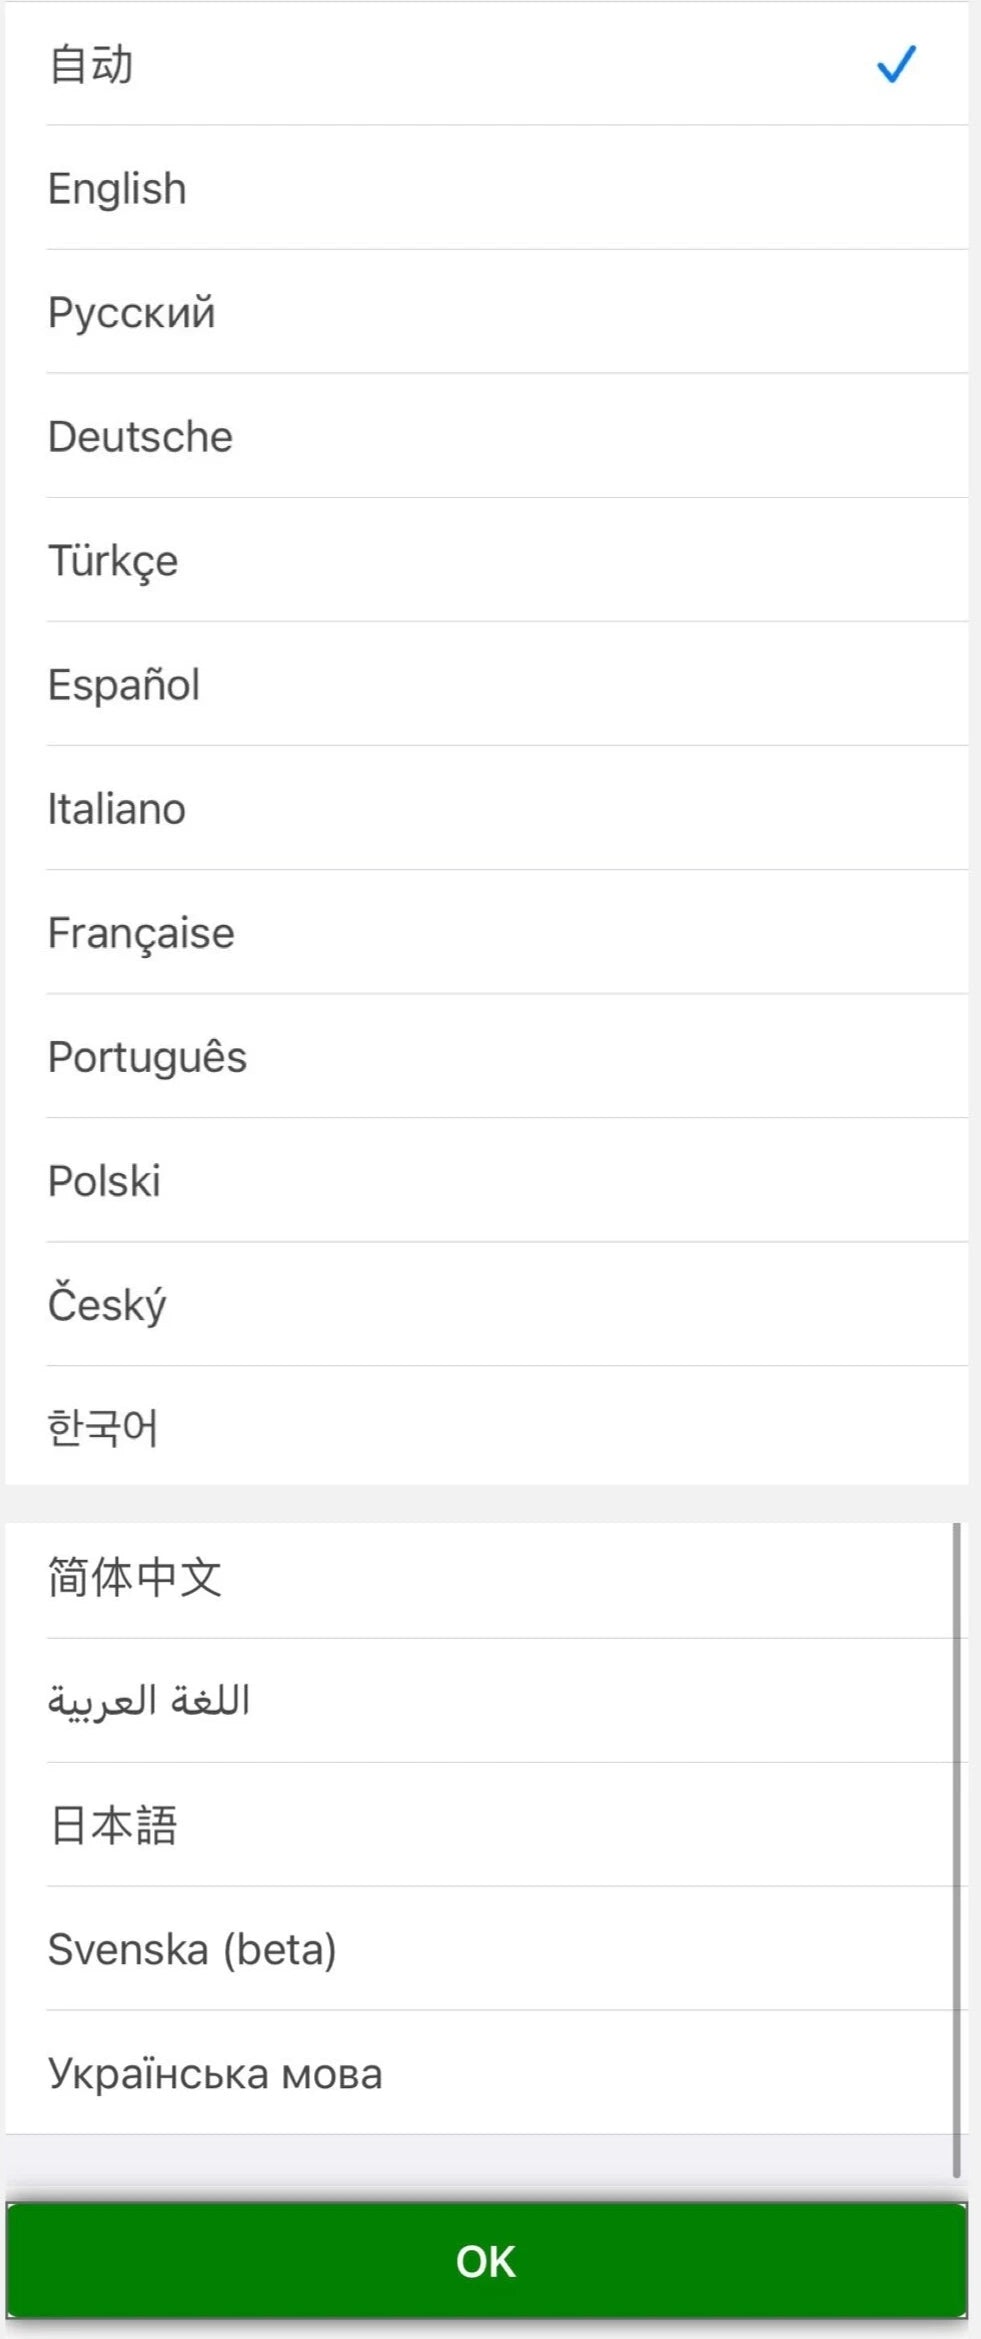Choose the Português option
981x2339 pixels.
(147, 1057)
